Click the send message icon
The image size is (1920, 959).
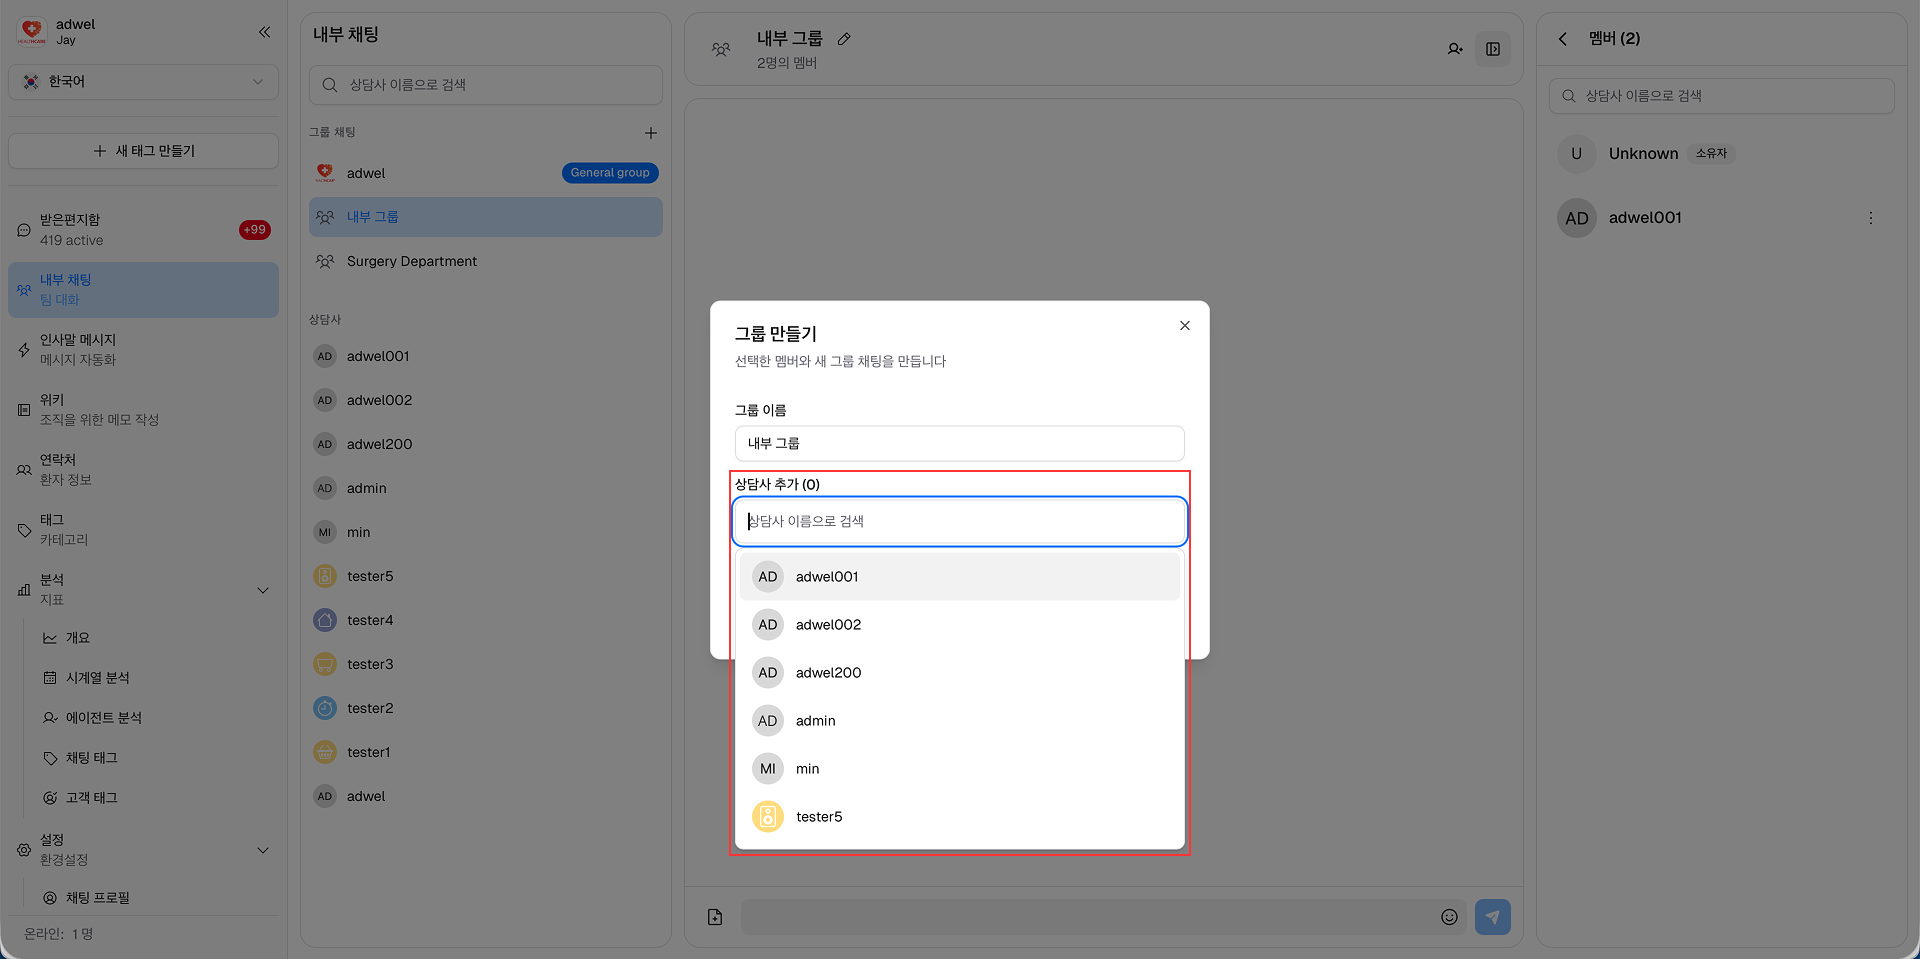pyautogui.click(x=1493, y=916)
